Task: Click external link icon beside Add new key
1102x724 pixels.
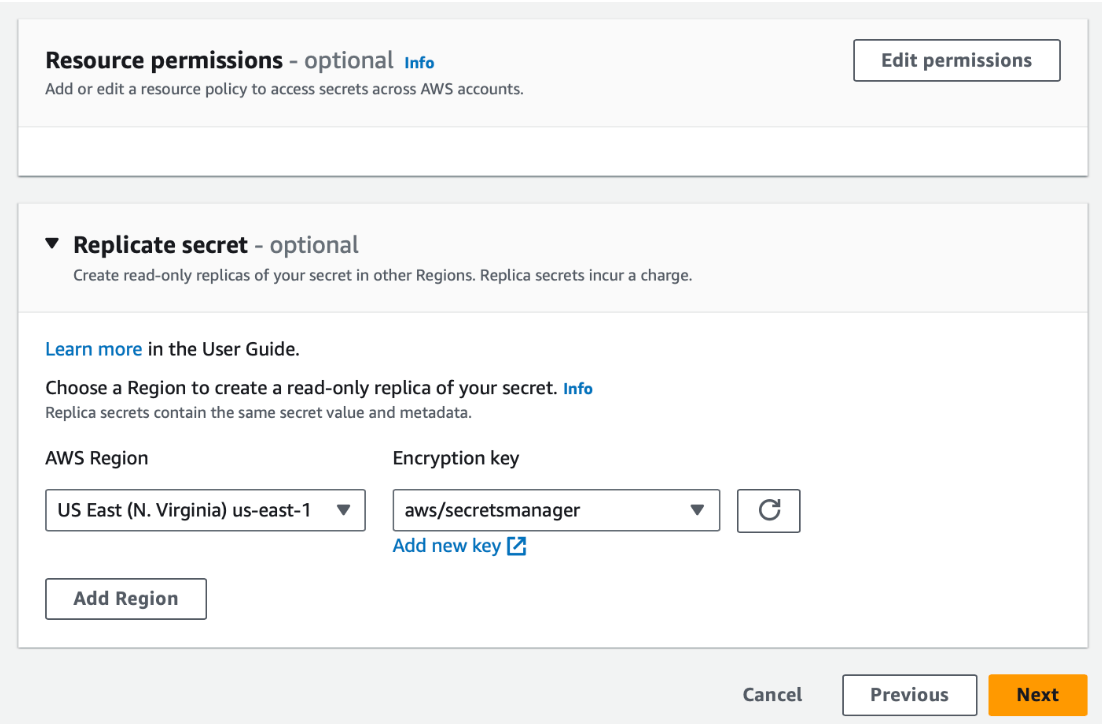Action: [516, 546]
